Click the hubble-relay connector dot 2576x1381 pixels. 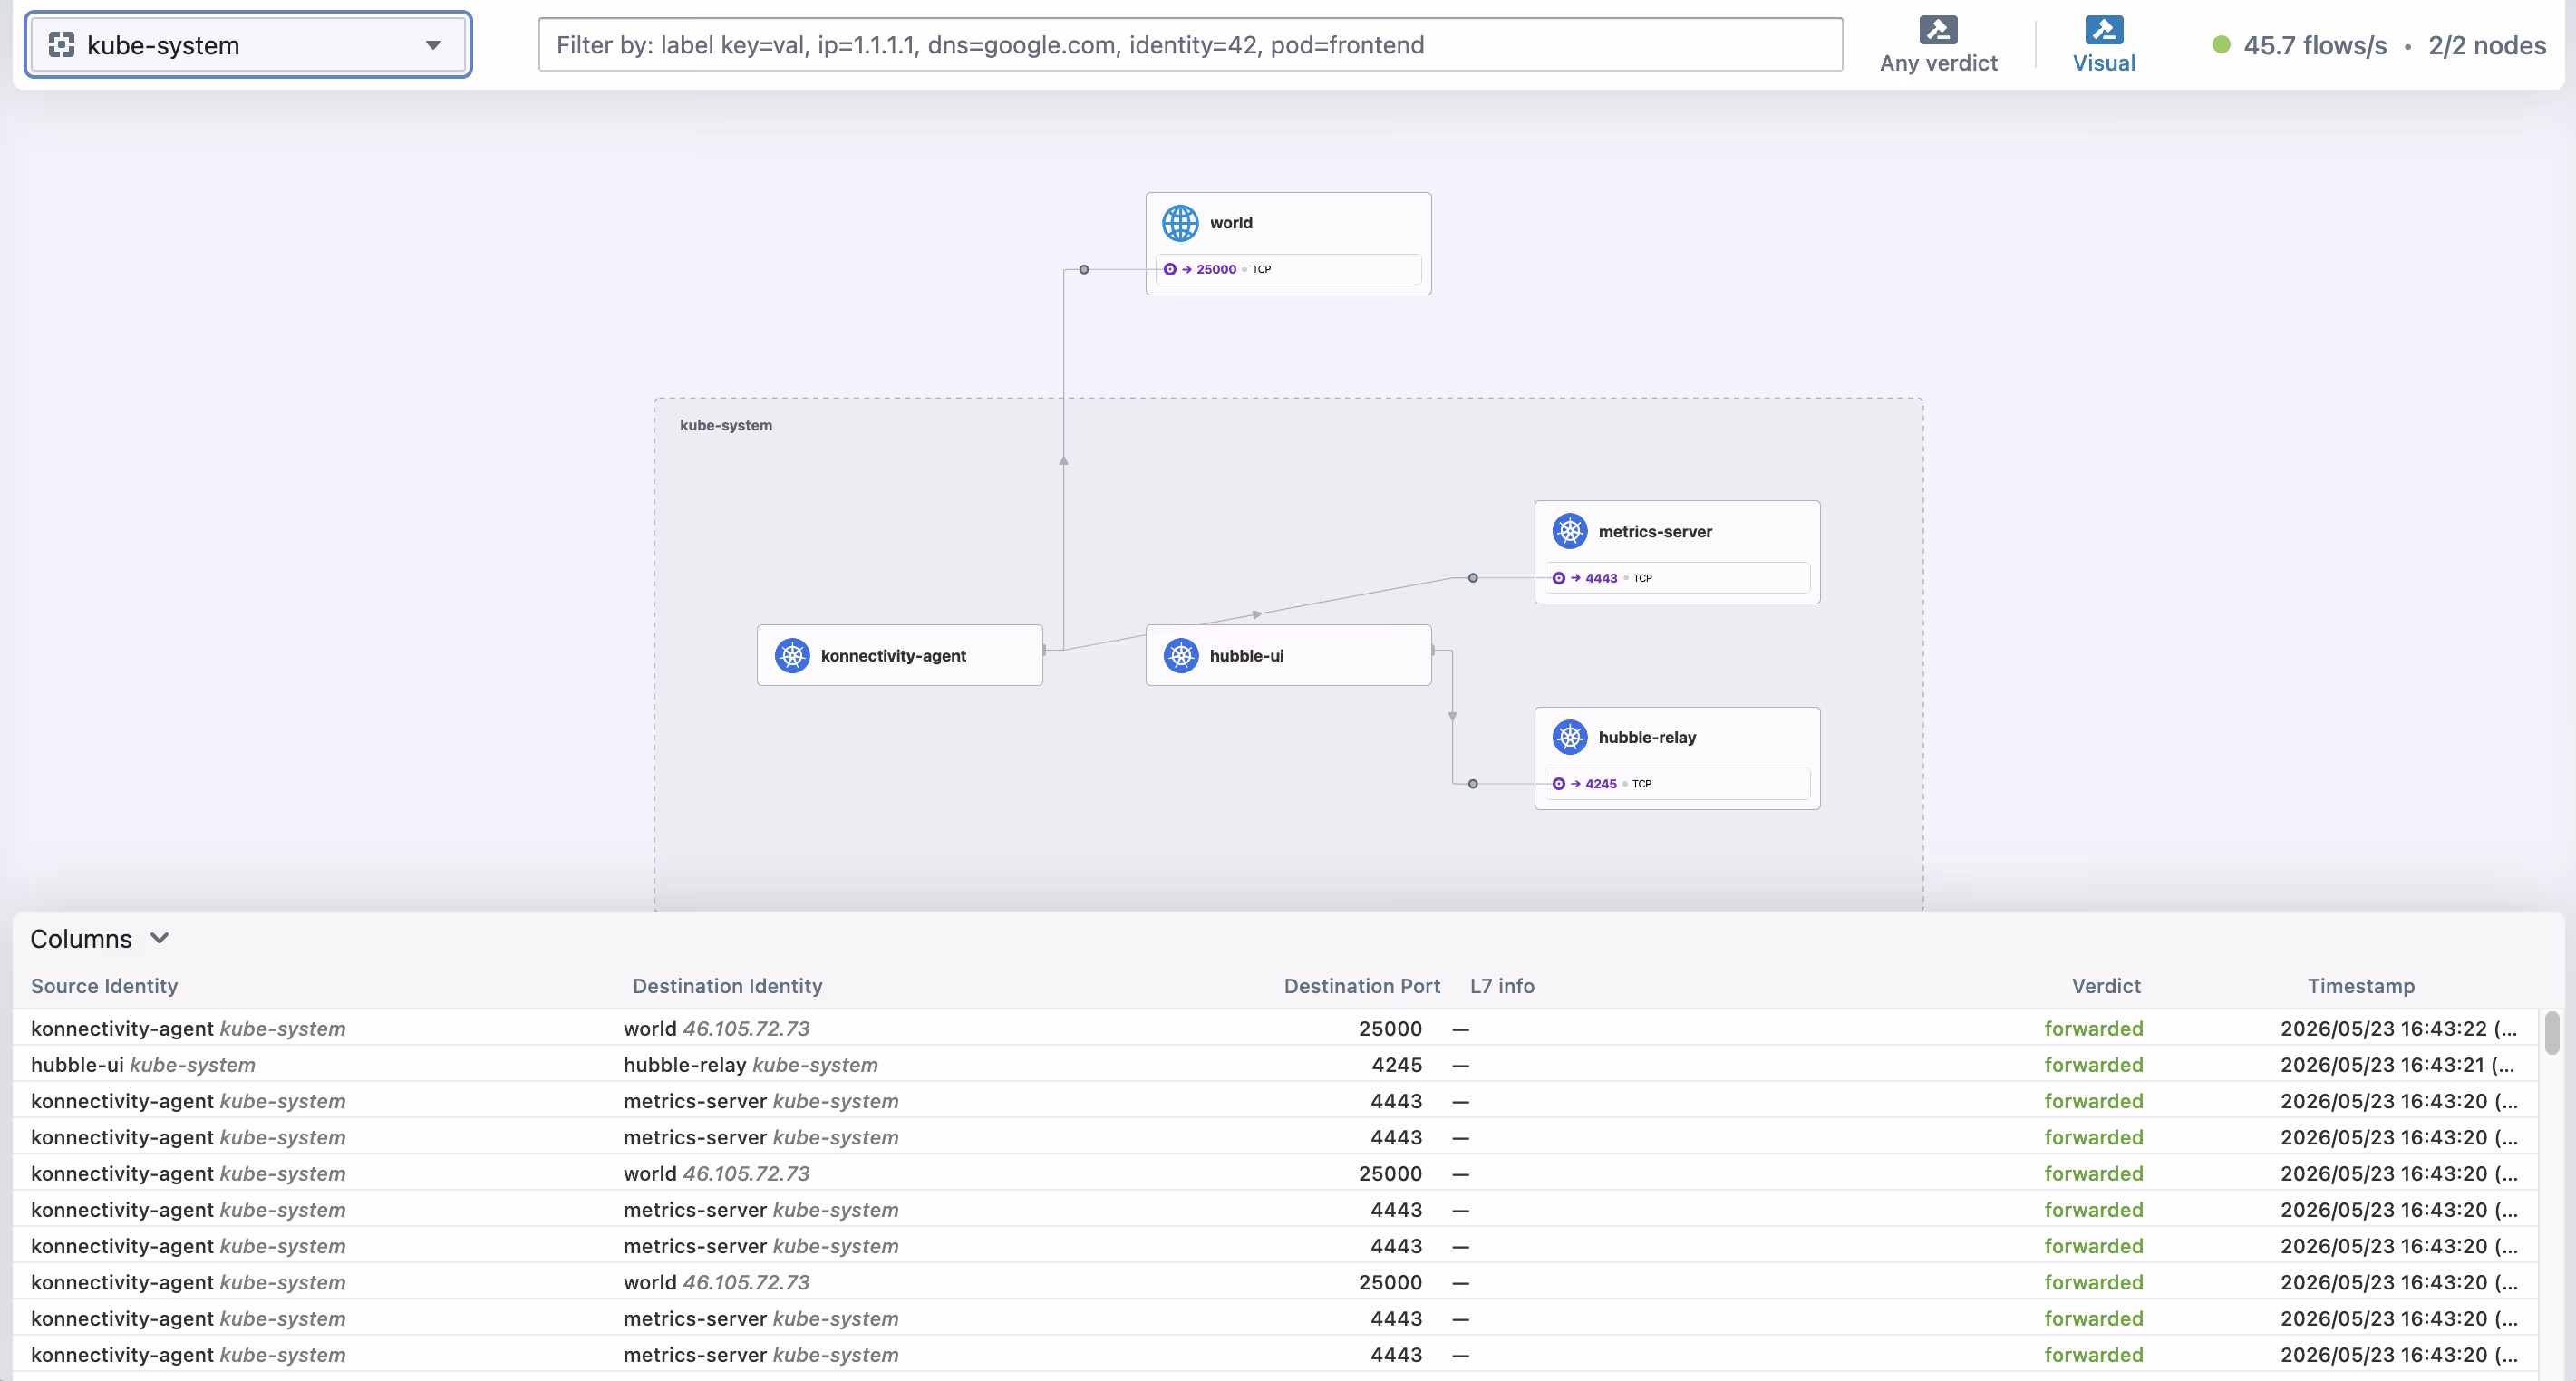click(x=1472, y=784)
